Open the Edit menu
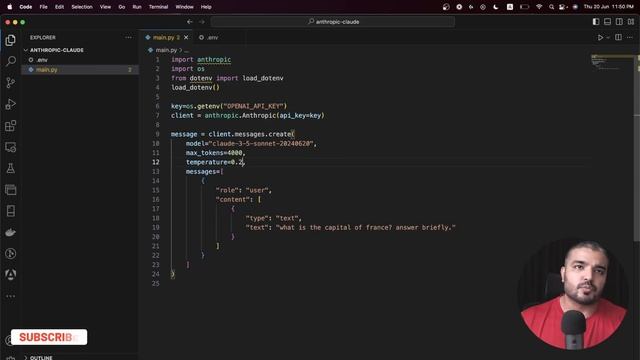 (x=59, y=7)
